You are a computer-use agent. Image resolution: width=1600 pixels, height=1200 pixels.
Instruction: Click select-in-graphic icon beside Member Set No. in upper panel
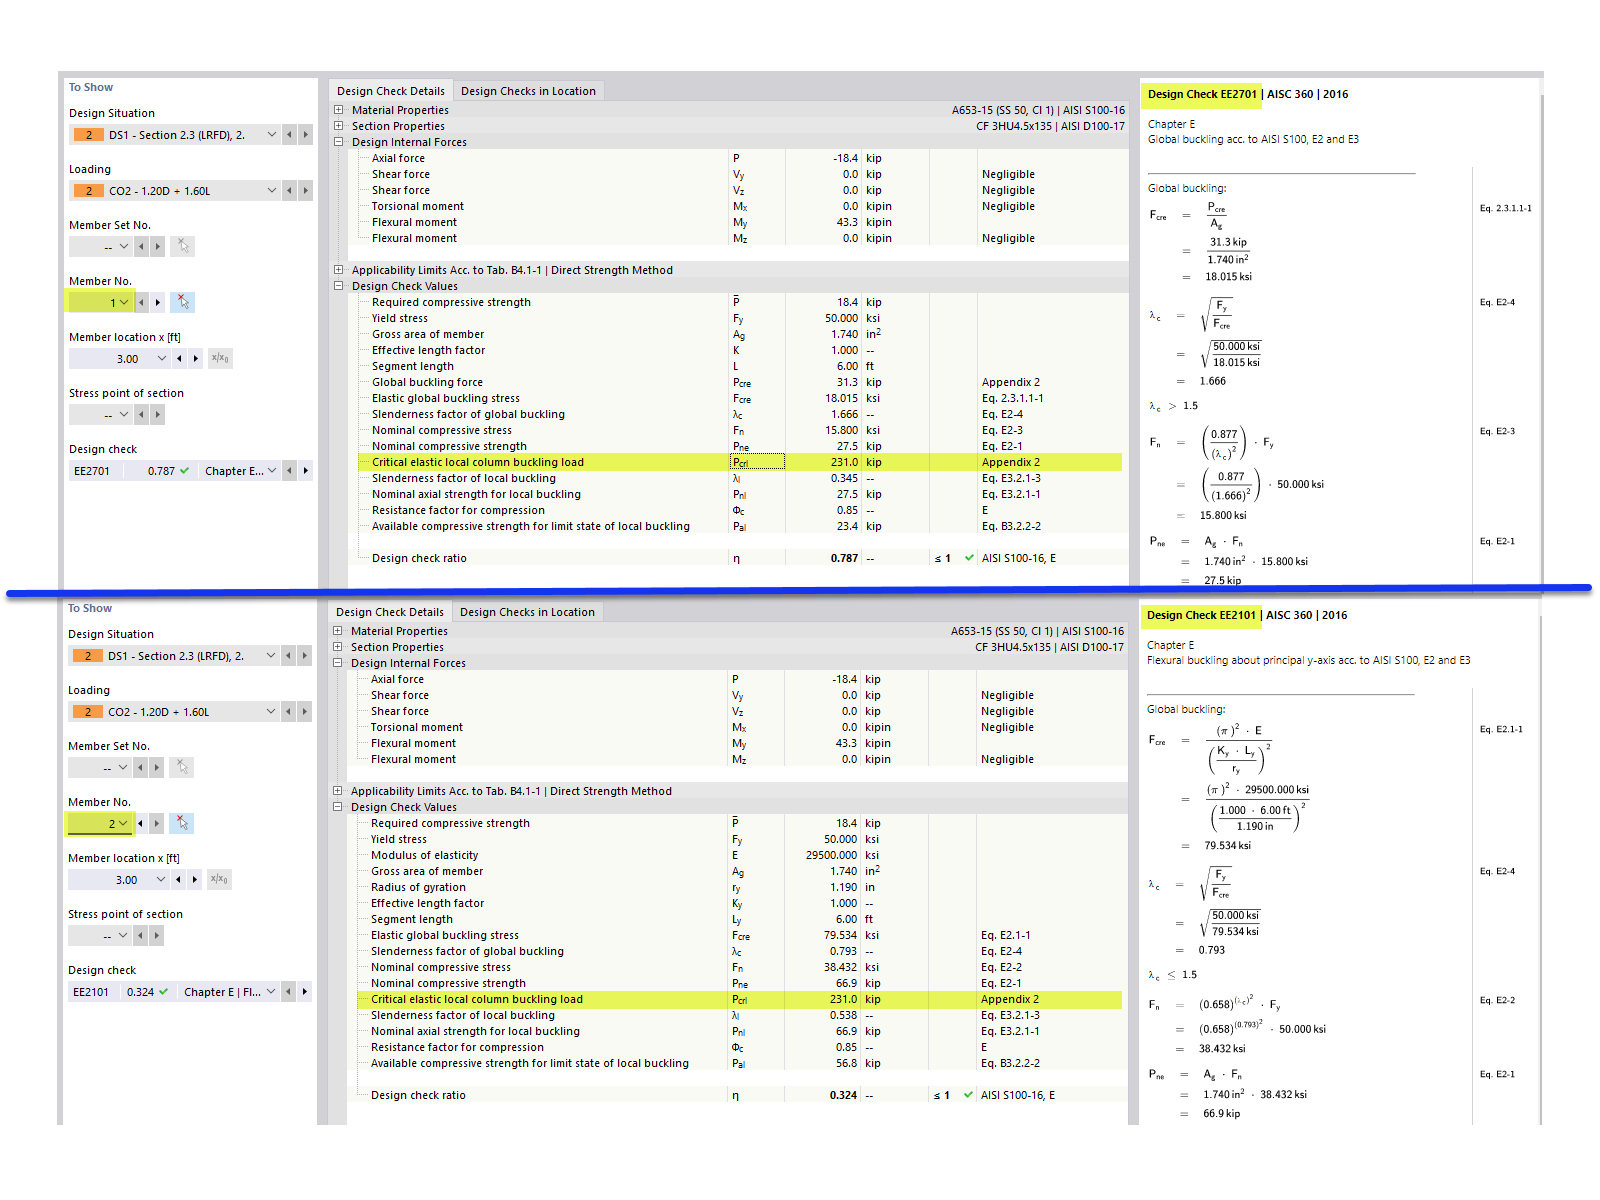pos(183,246)
